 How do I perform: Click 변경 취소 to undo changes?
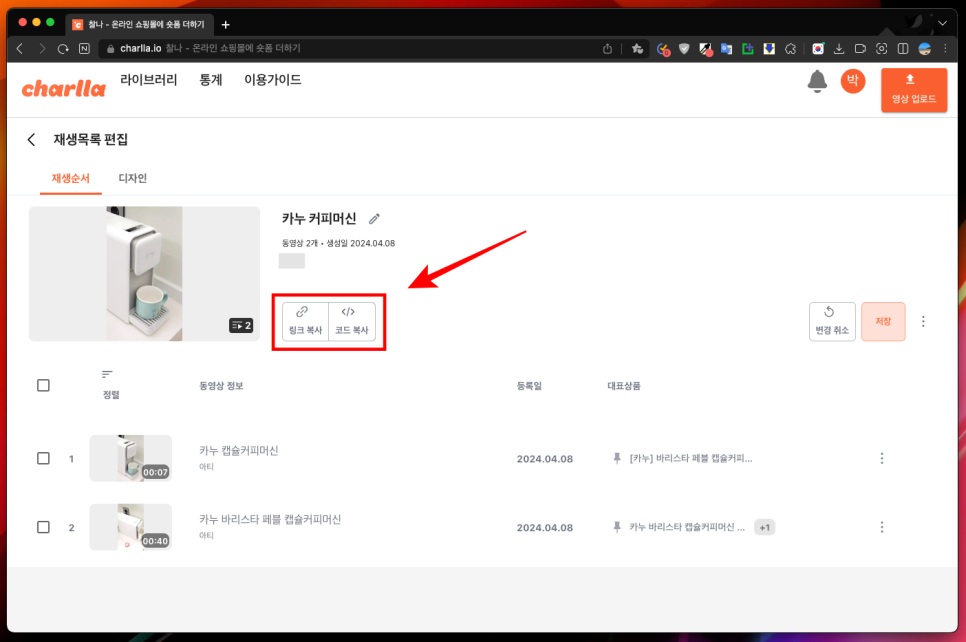coord(832,321)
